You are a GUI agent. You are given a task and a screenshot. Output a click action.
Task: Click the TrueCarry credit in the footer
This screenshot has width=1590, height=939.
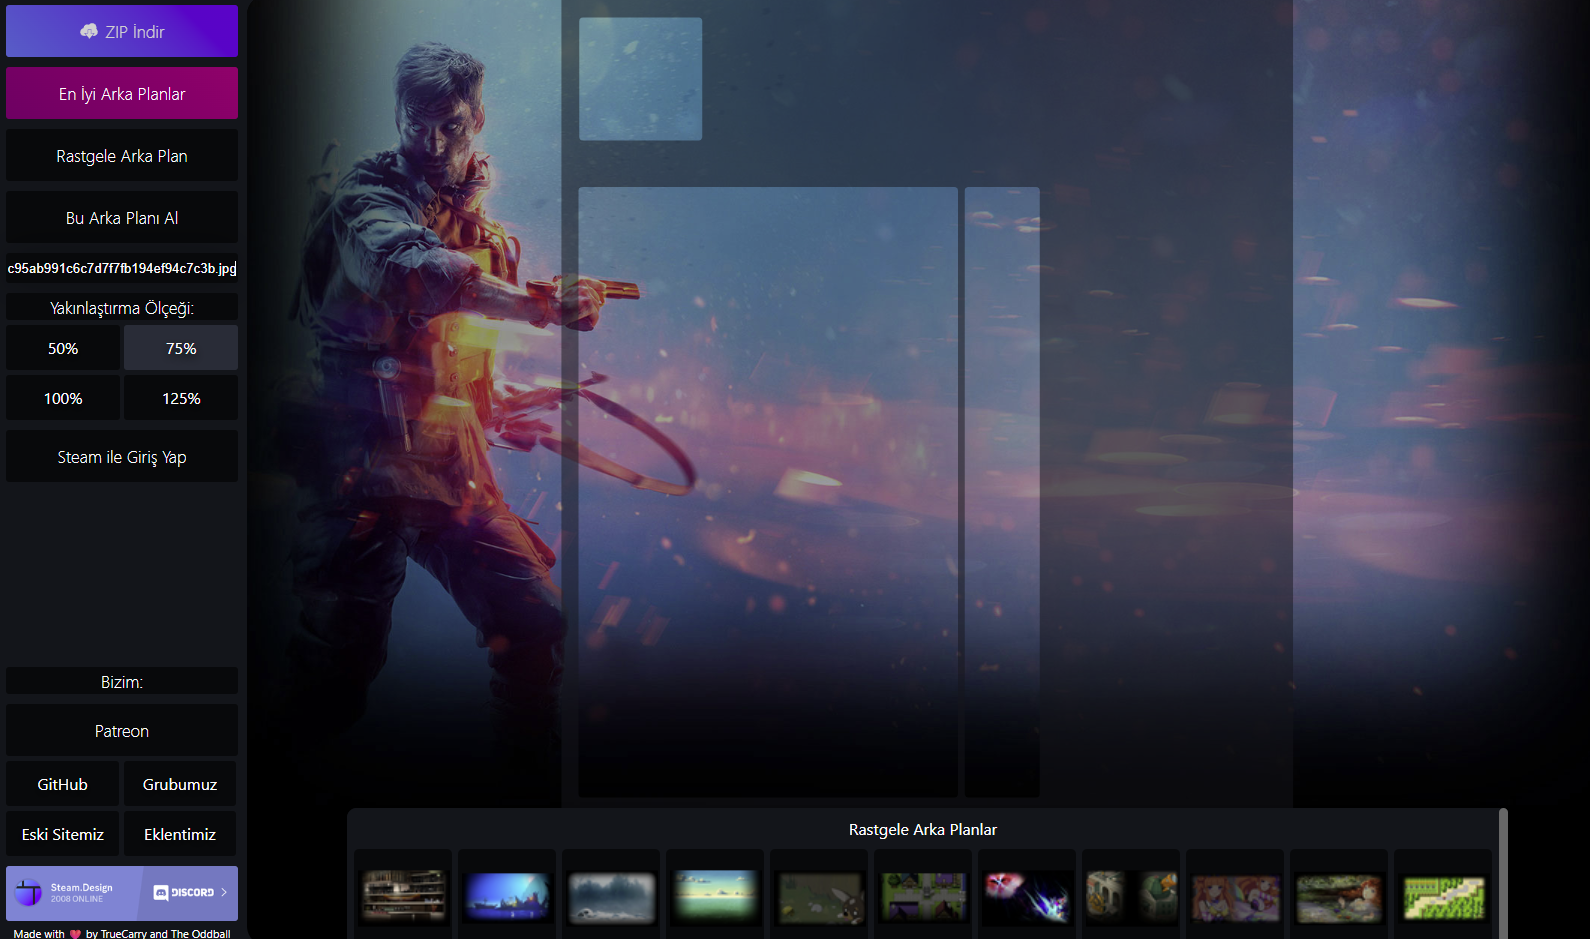click(x=124, y=934)
